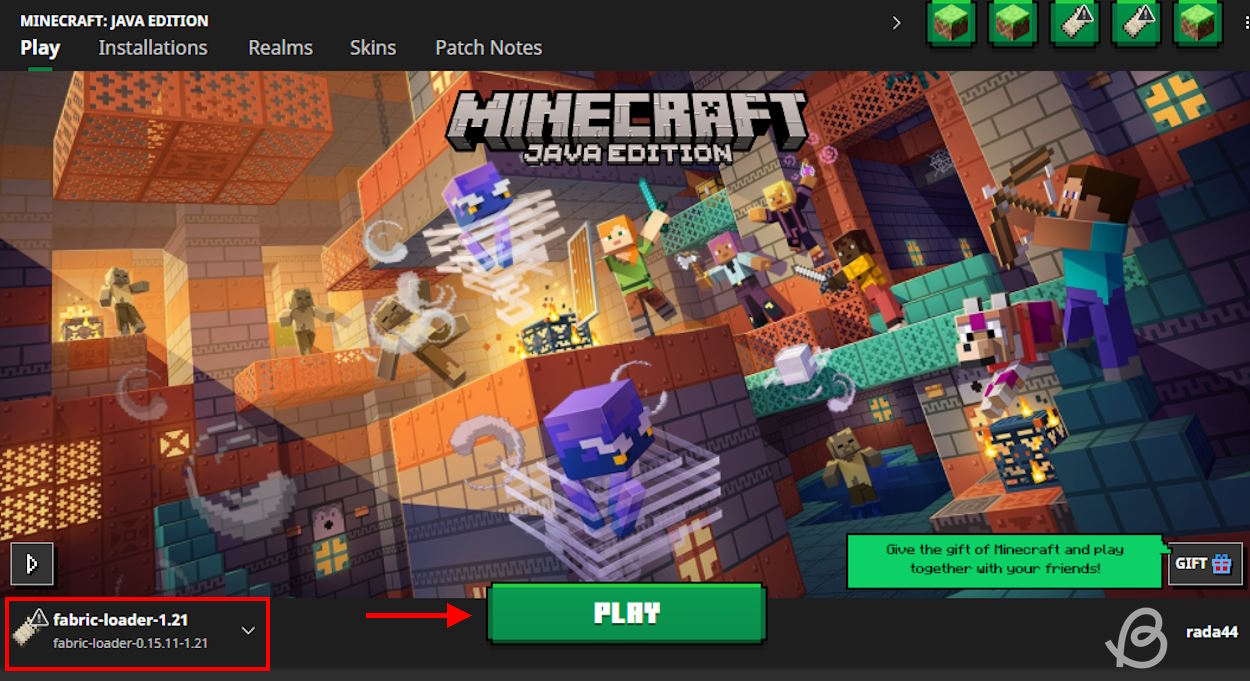
Task: Go to the Skins tab
Action: [373, 48]
